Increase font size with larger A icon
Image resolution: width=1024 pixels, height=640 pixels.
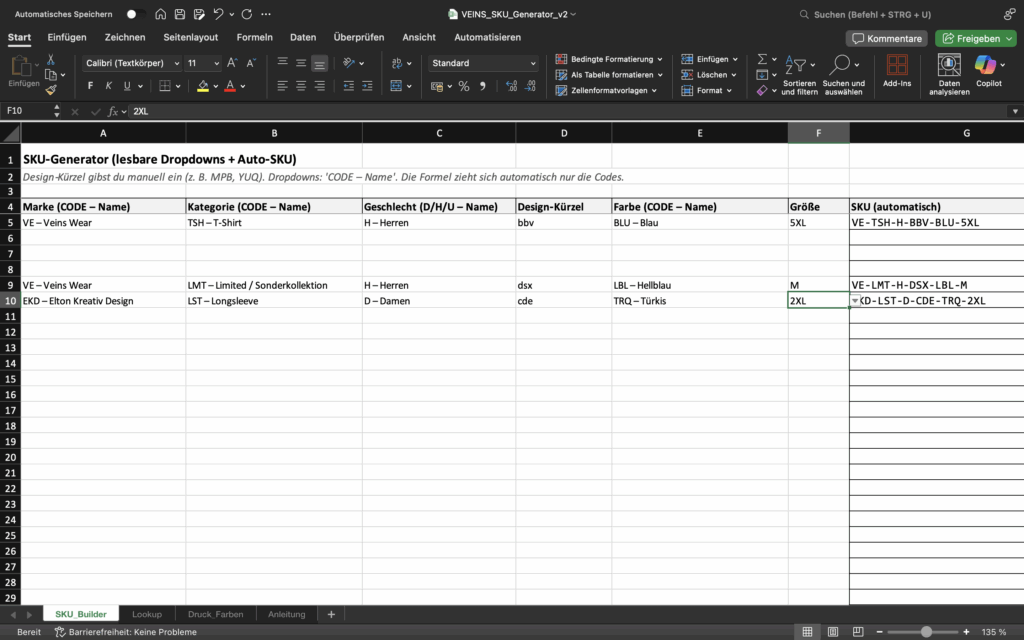pos(231,63)
